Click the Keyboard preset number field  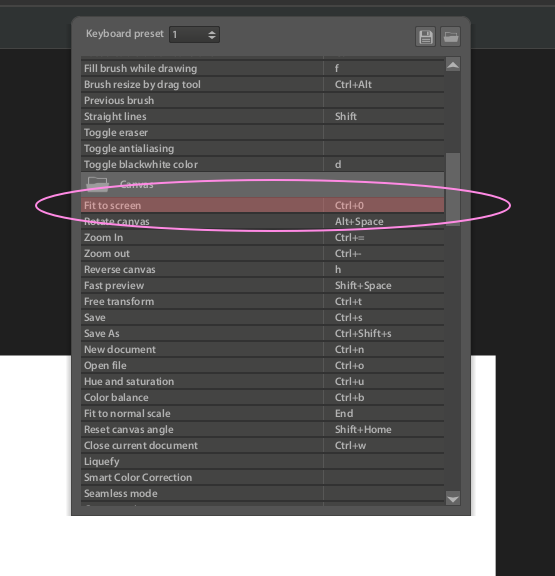194,35
